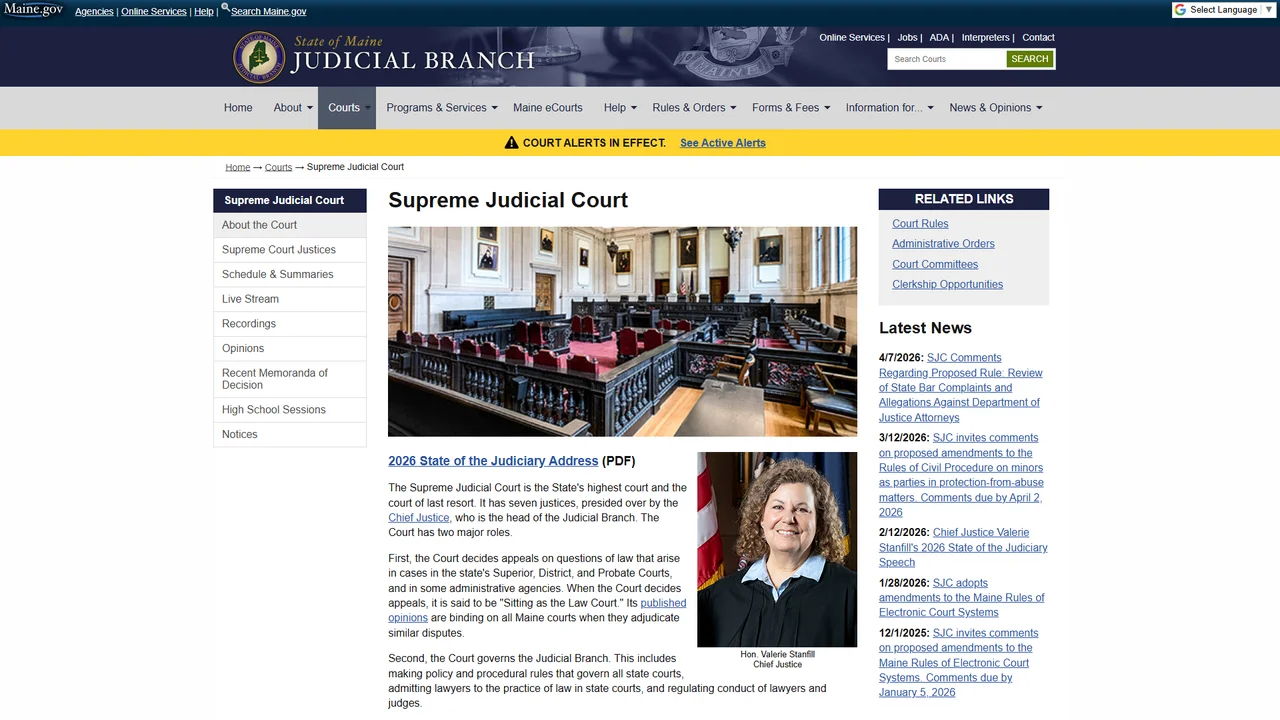Open the Chief Justice Stanfill speech news link
This screenshot has height=720, width=1280.
click(963, 547)
